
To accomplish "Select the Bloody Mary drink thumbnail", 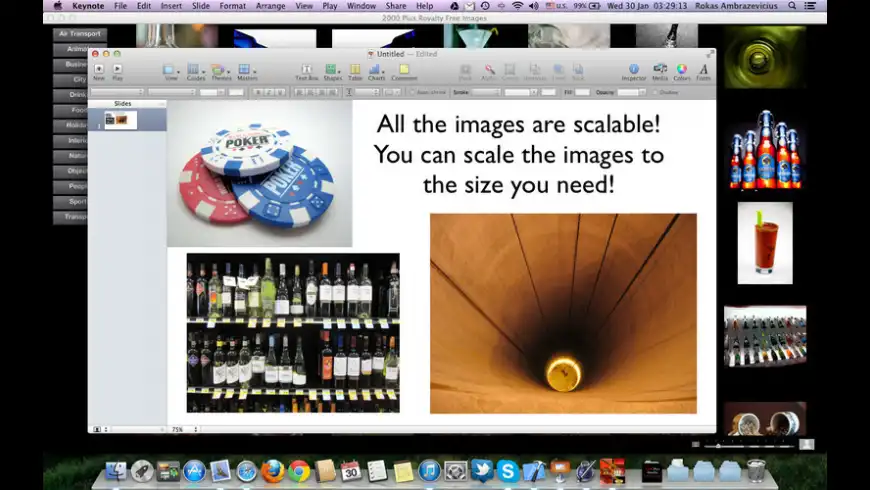I will point(765,243).
